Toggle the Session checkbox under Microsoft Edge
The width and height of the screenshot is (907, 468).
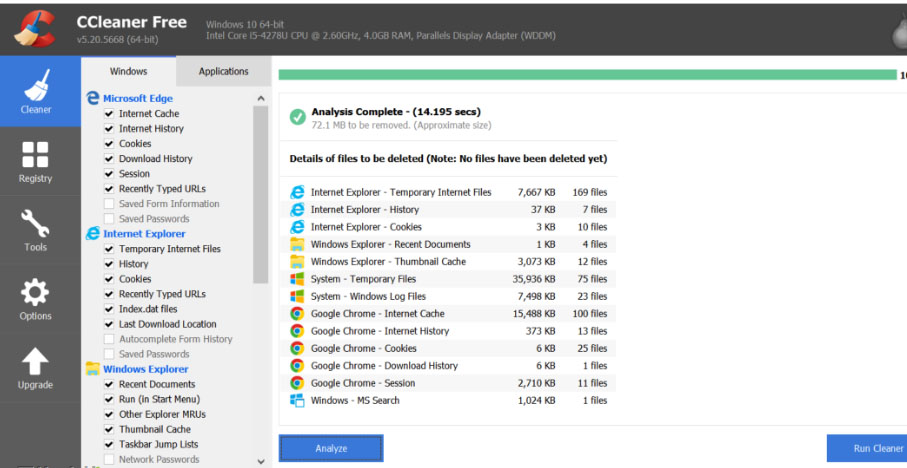(x=109, y=174)
